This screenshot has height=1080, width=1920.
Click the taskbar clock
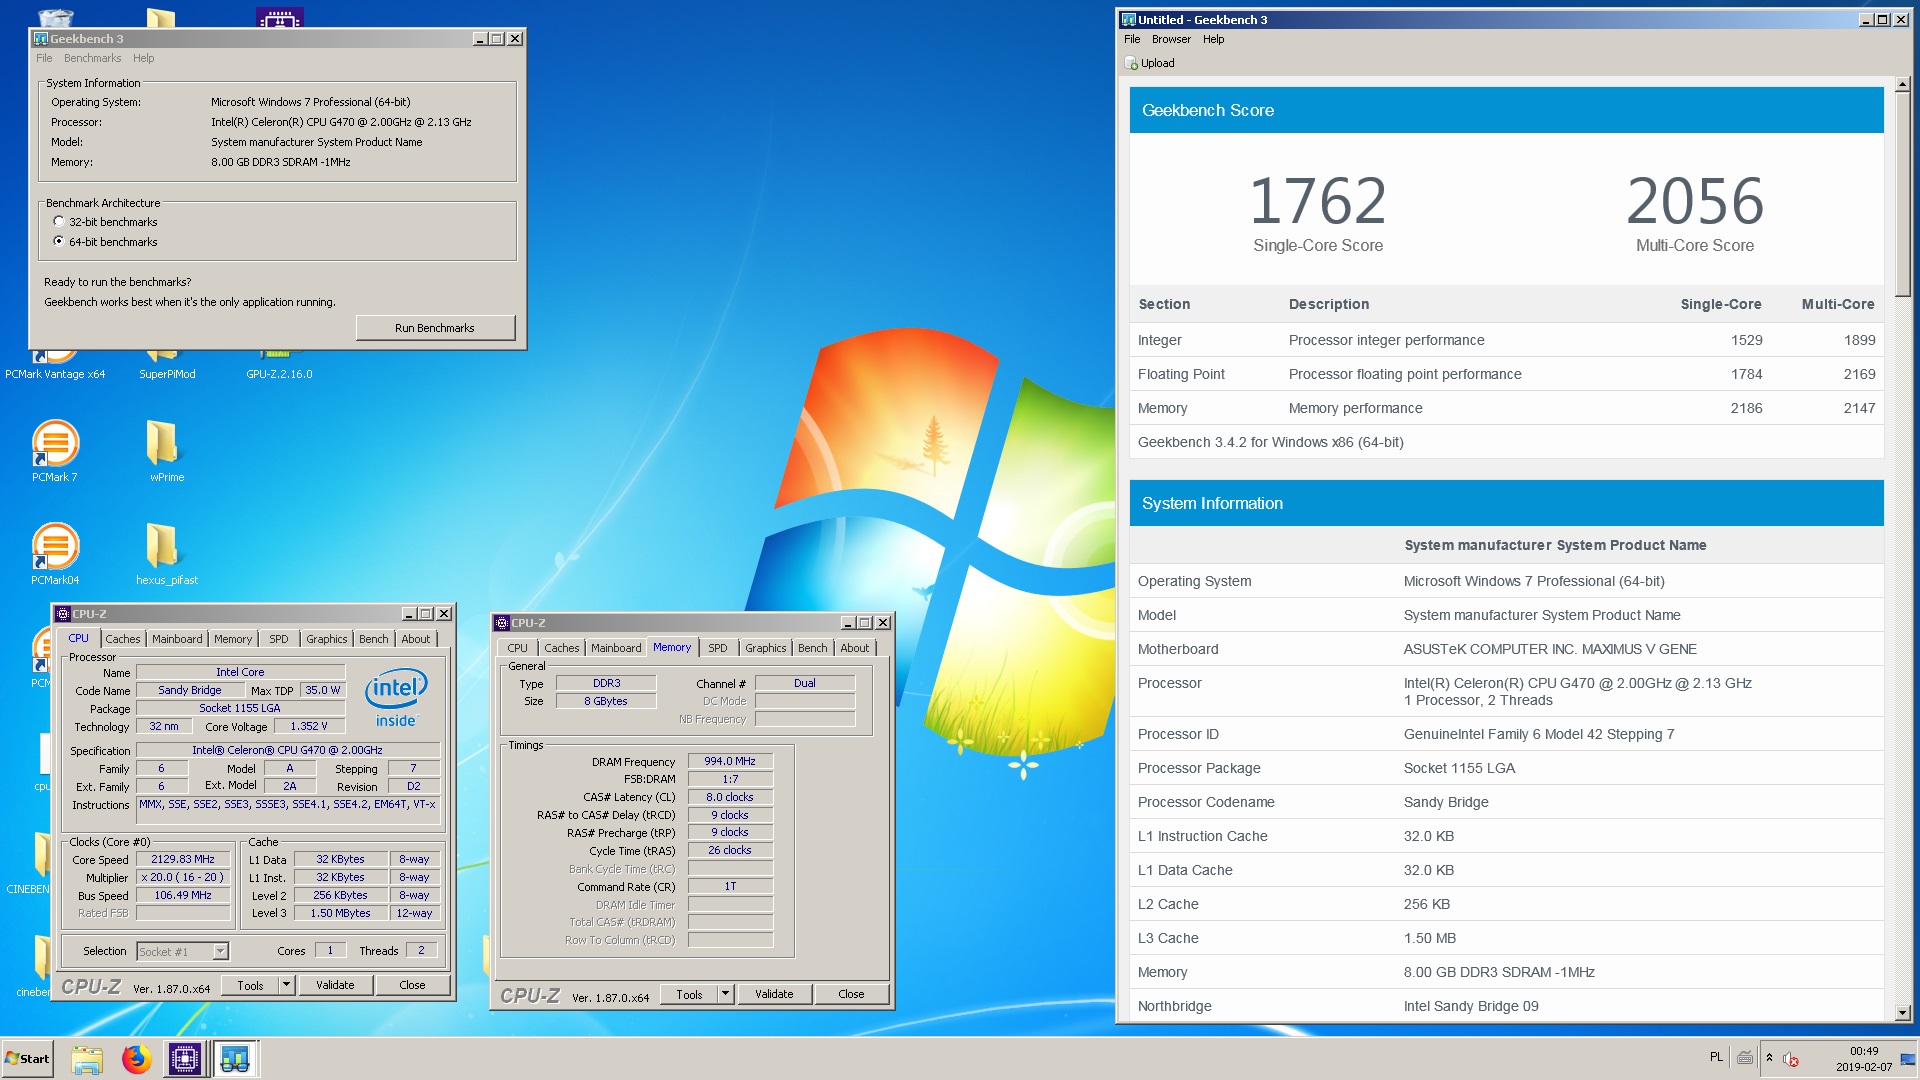pyautogui.click(x=1863, y=1059)
